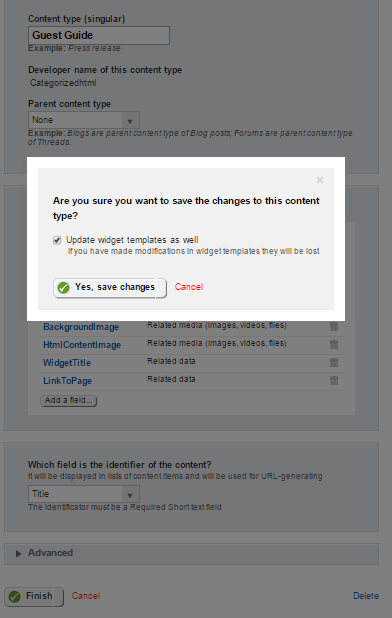Open the identifier field Title dropdown
Image resolution: width=392 pixels, height=618 pixels.
[x=84, y=494]
